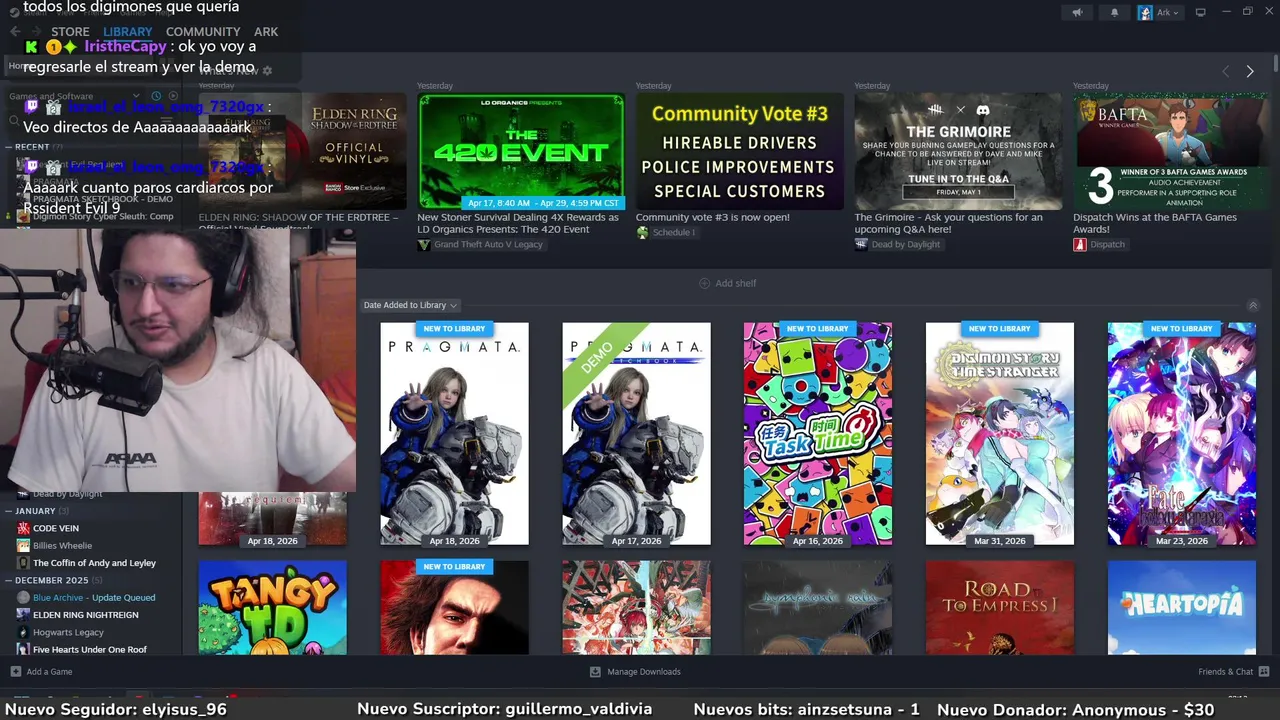Click the Grand Theft Auto V Legacy game icon
1280x720 pixels.
pos(424,245)
